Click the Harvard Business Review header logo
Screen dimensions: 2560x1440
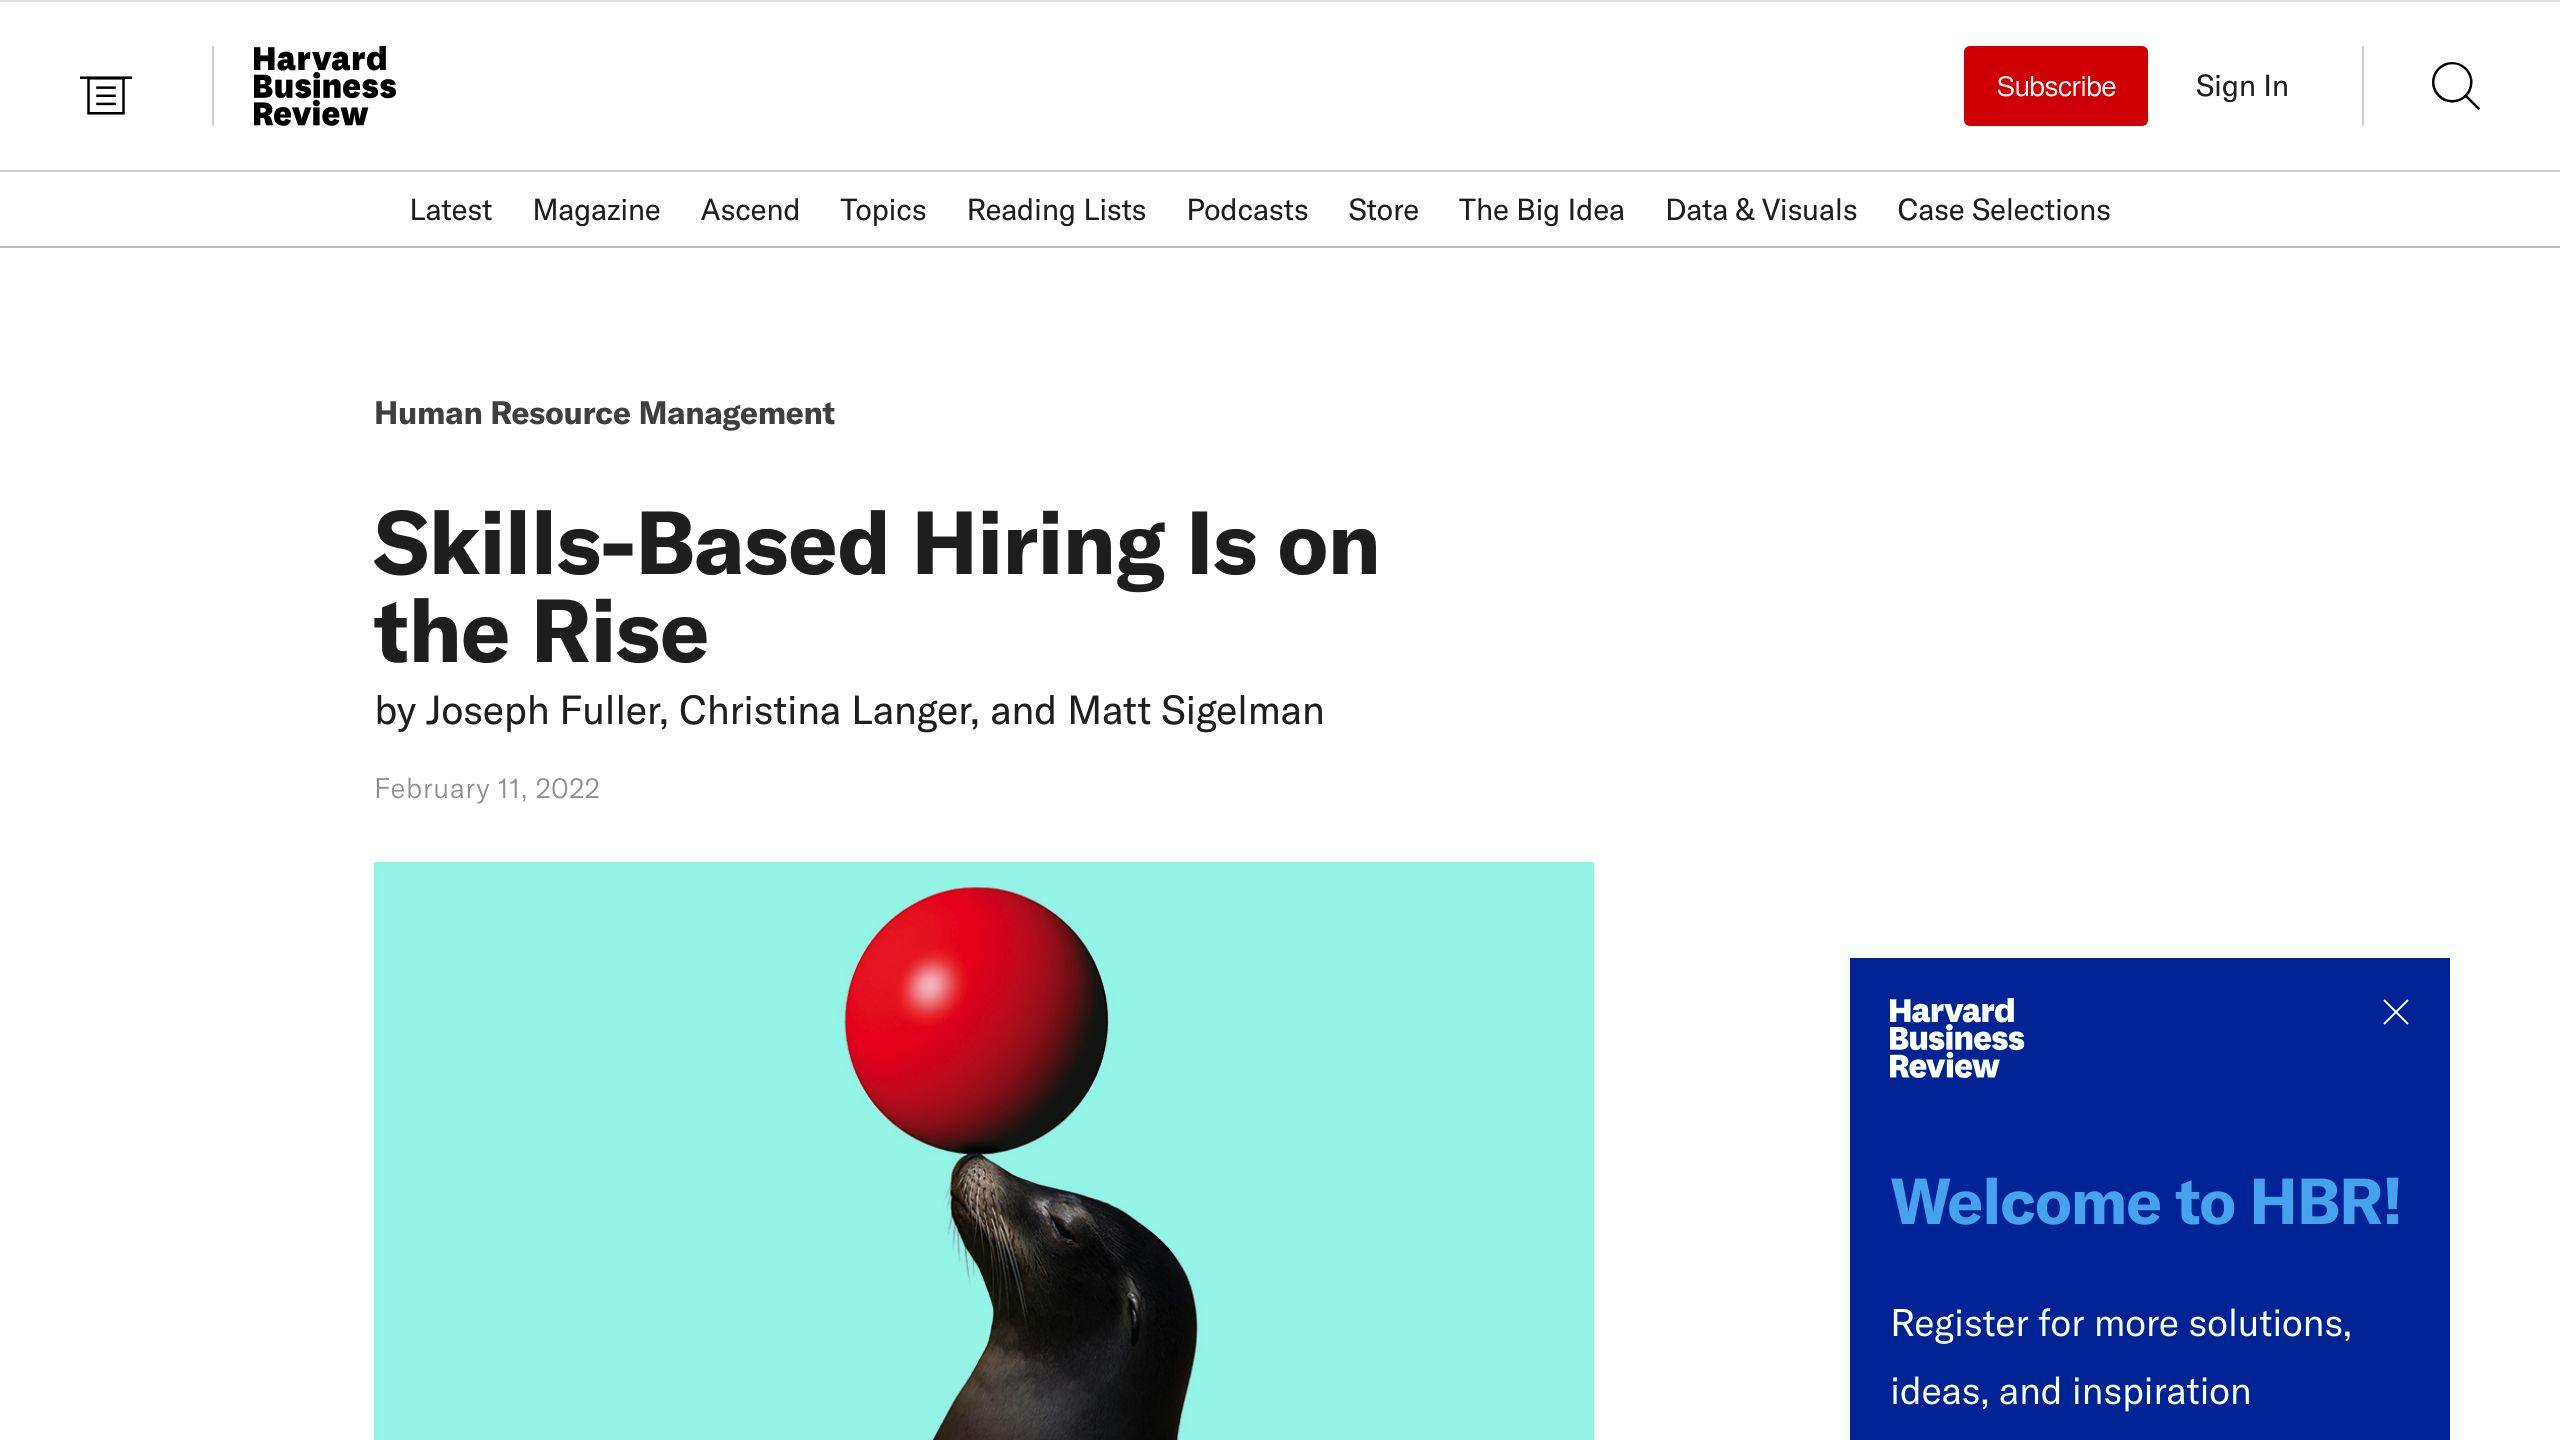324,87
